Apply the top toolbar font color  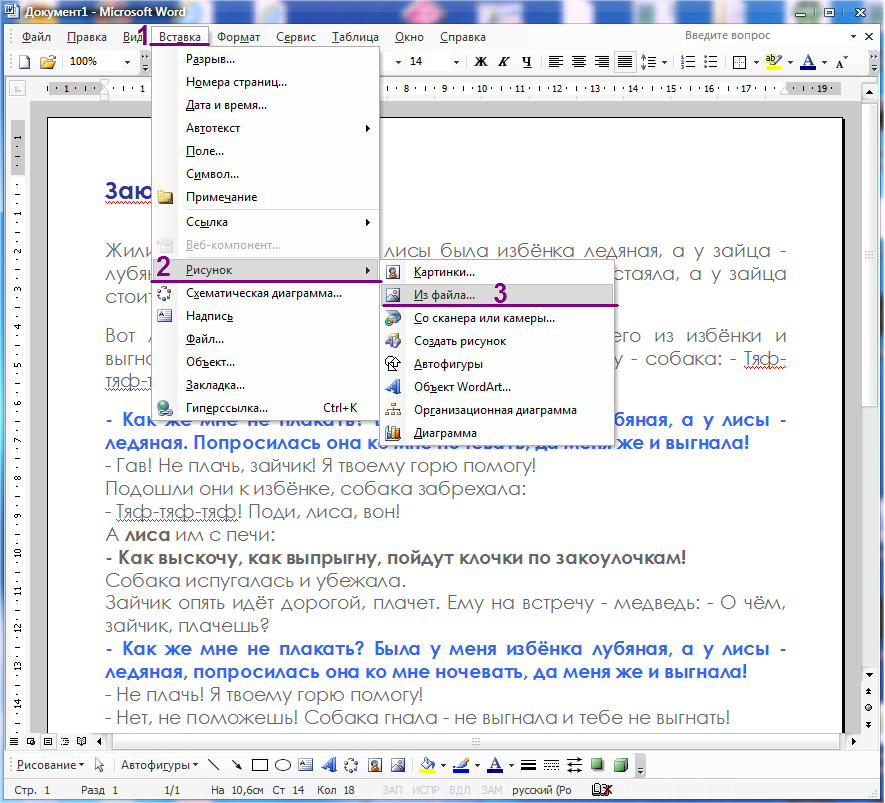pyautogui.click(x=808, y=62)
